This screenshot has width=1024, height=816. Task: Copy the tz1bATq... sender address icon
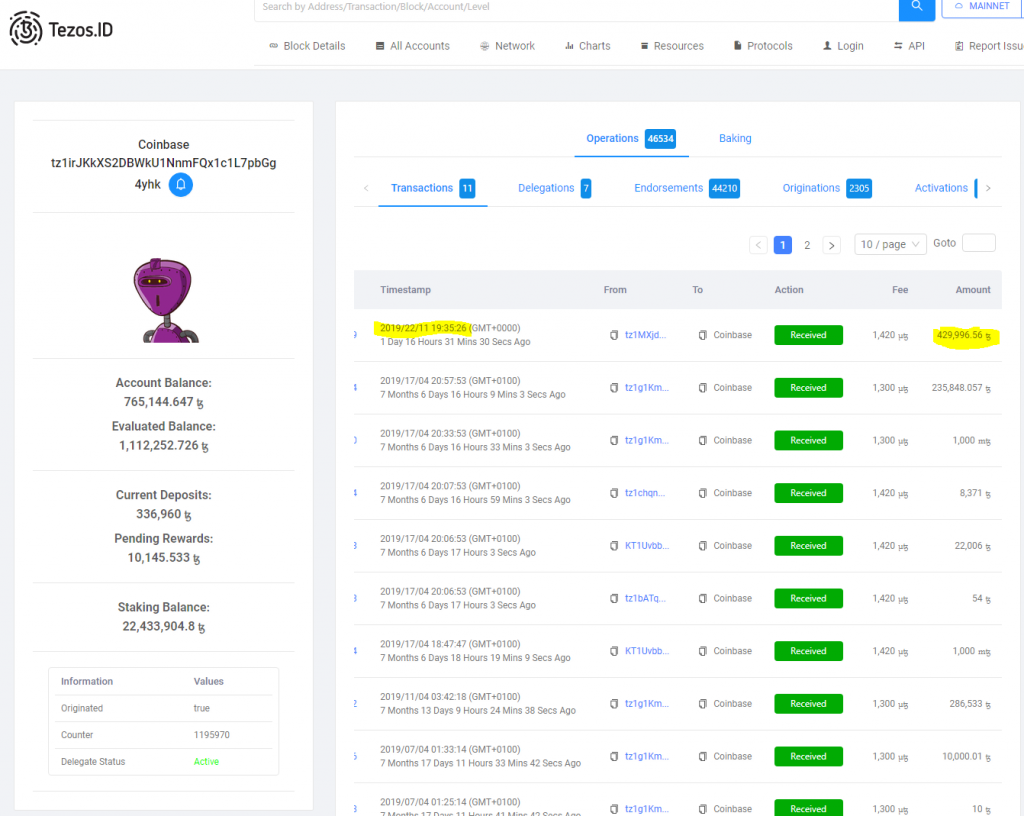[x=614, y=598]
